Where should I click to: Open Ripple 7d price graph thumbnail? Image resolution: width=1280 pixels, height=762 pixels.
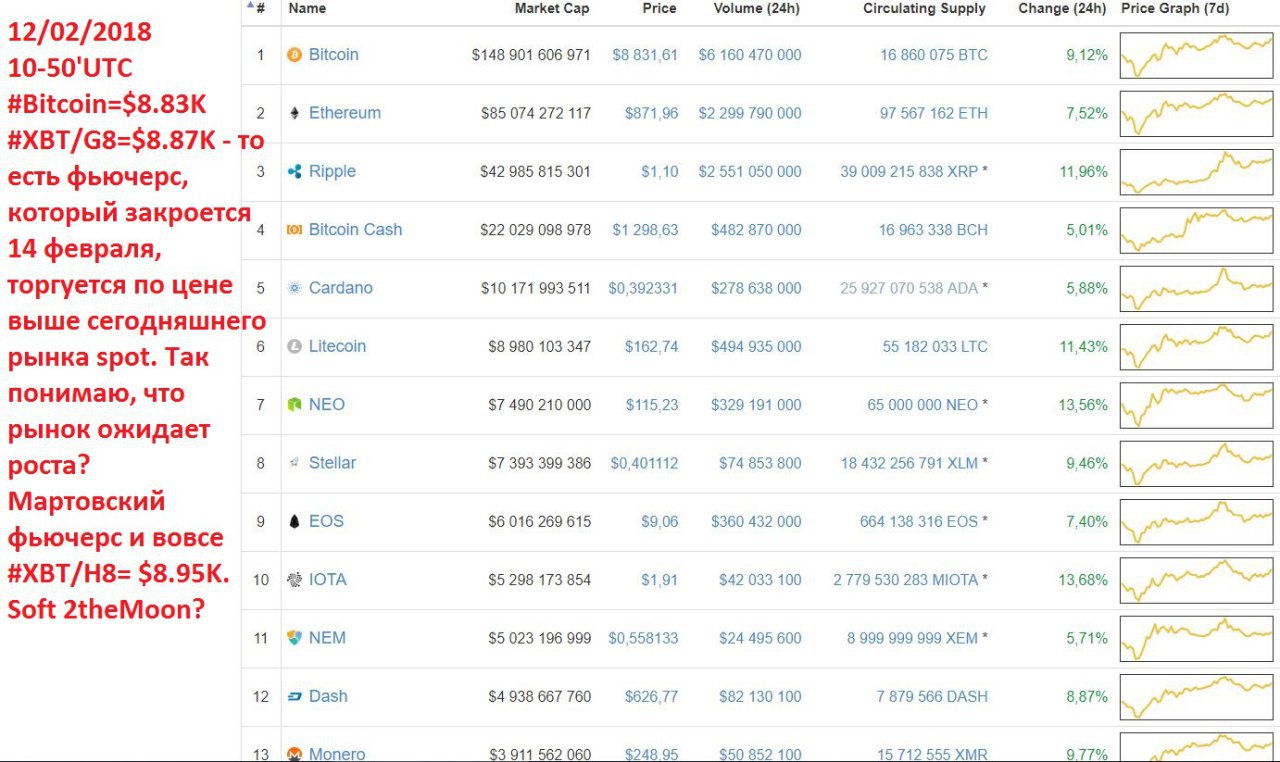[1197, 172]
